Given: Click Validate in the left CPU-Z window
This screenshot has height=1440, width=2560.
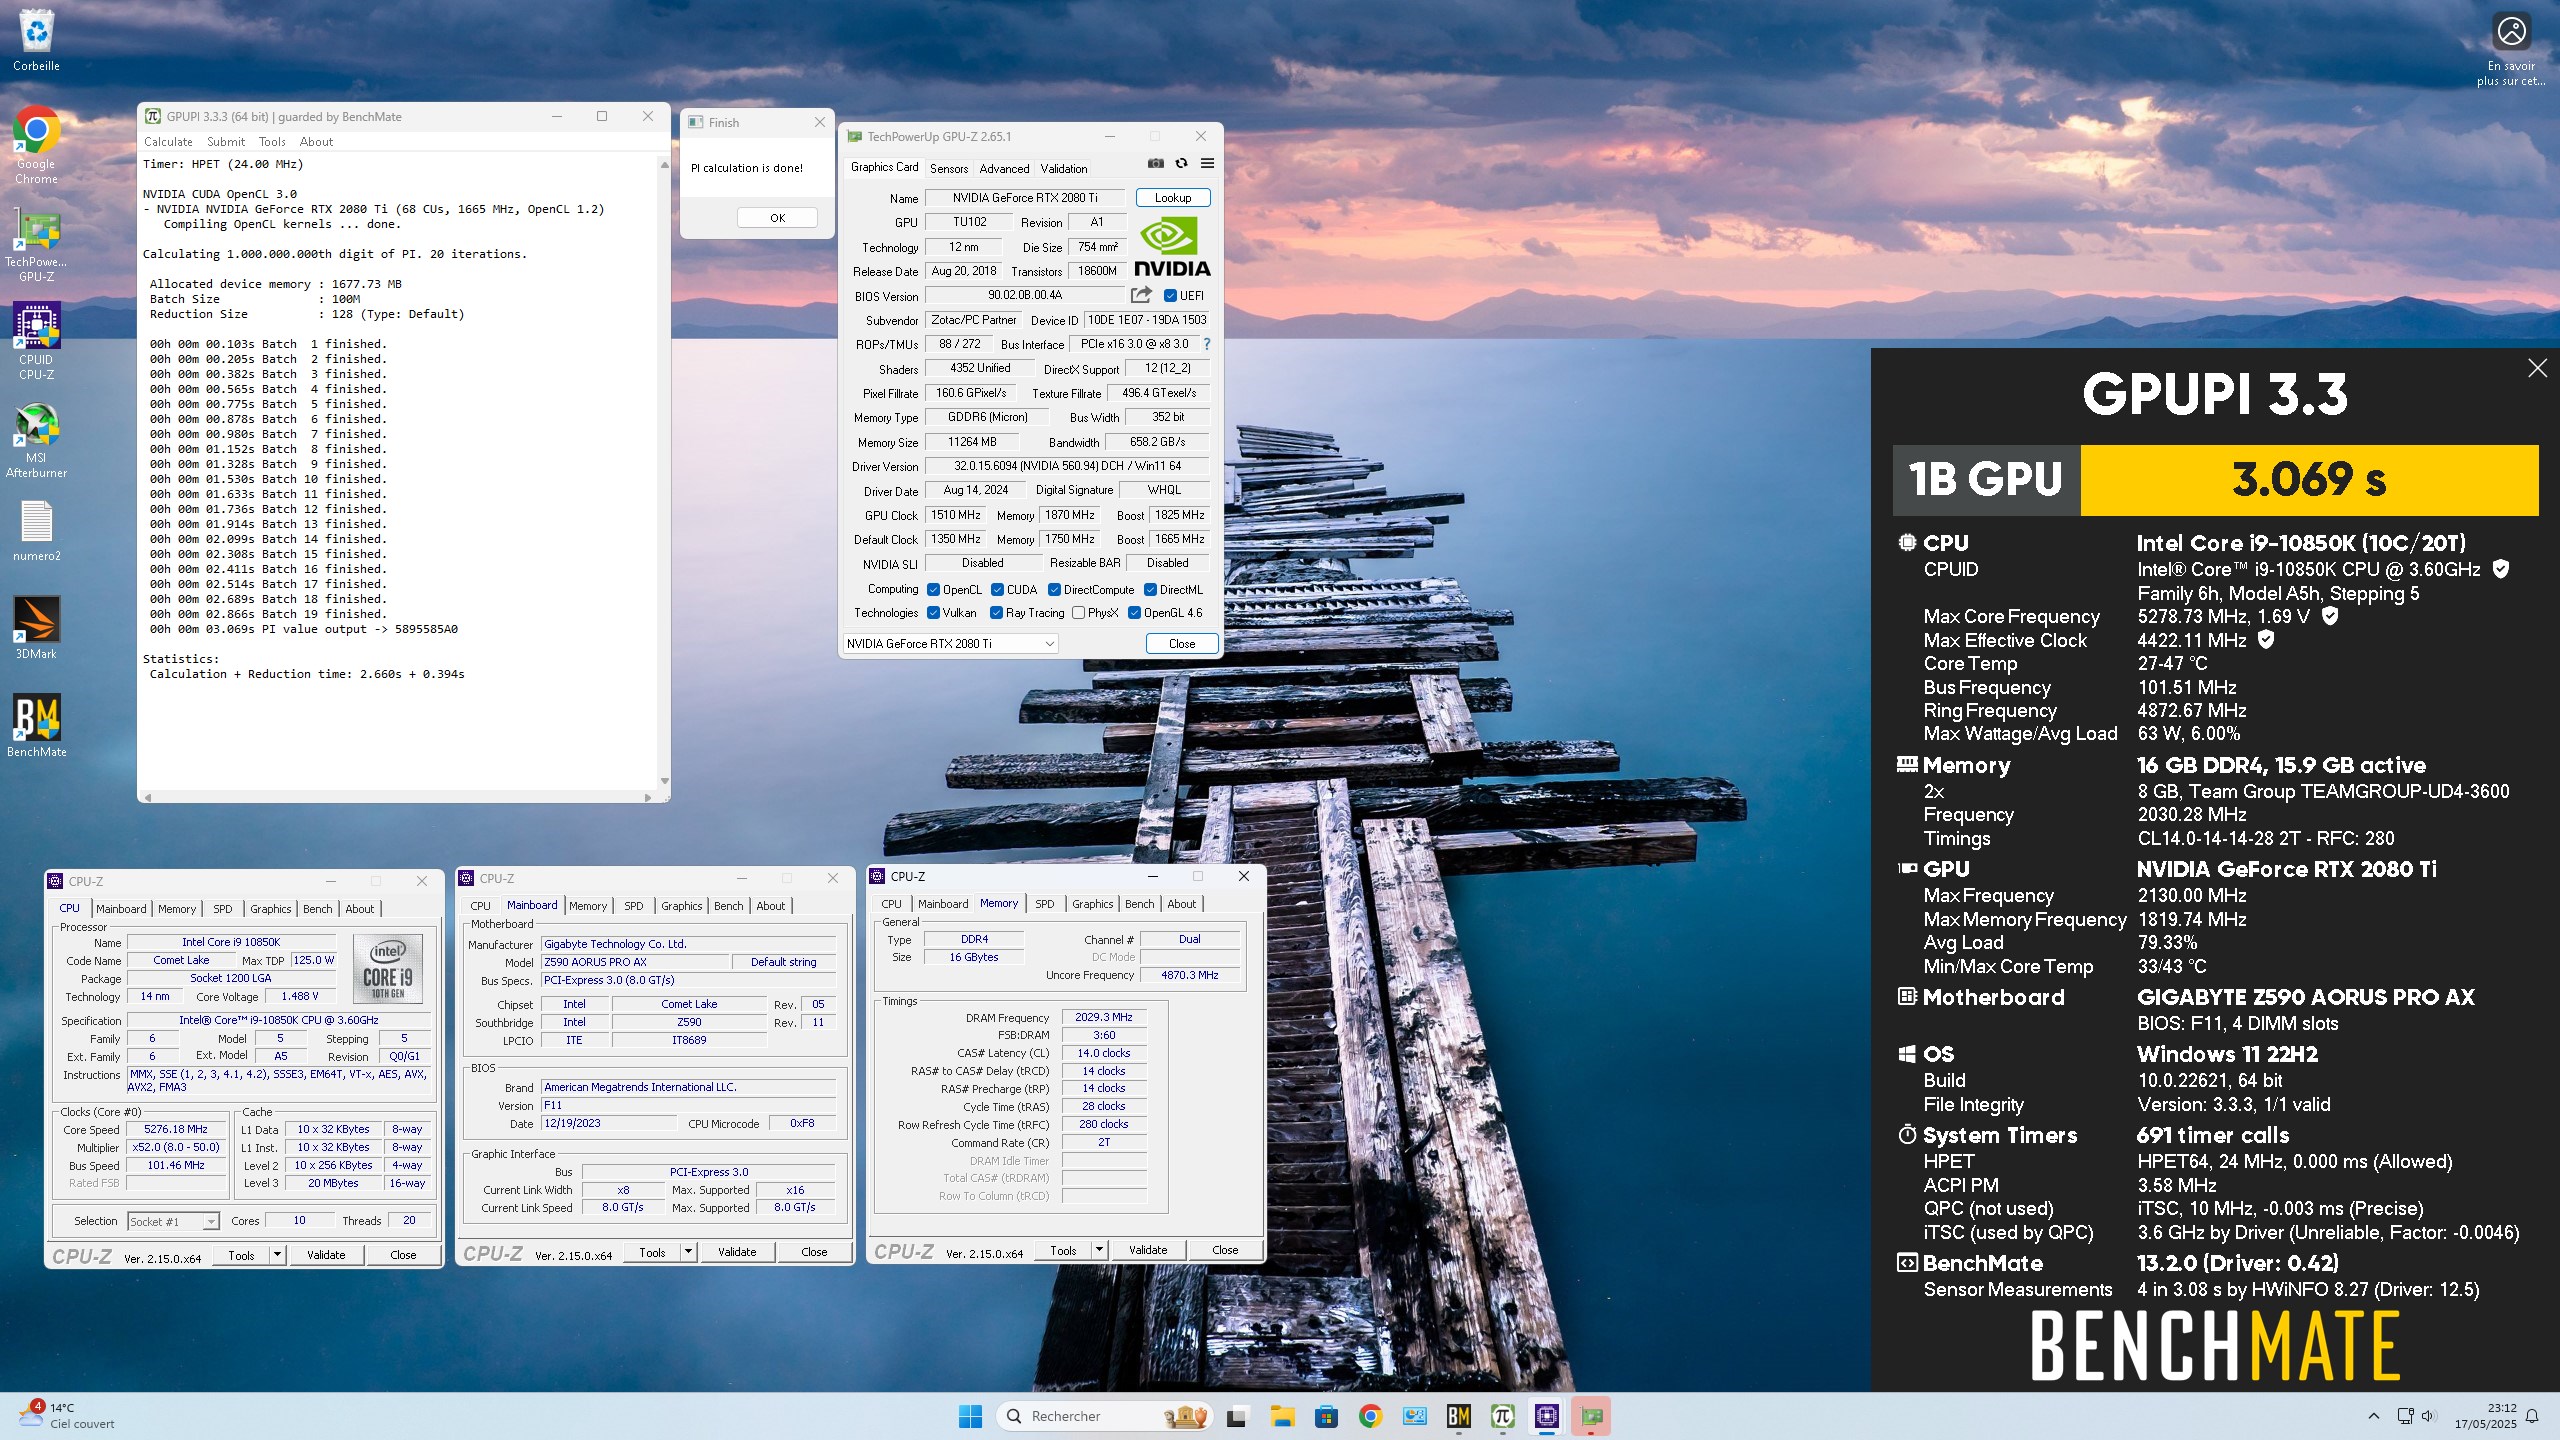Looking at the screenshot, I should [x=326, y=1255].
